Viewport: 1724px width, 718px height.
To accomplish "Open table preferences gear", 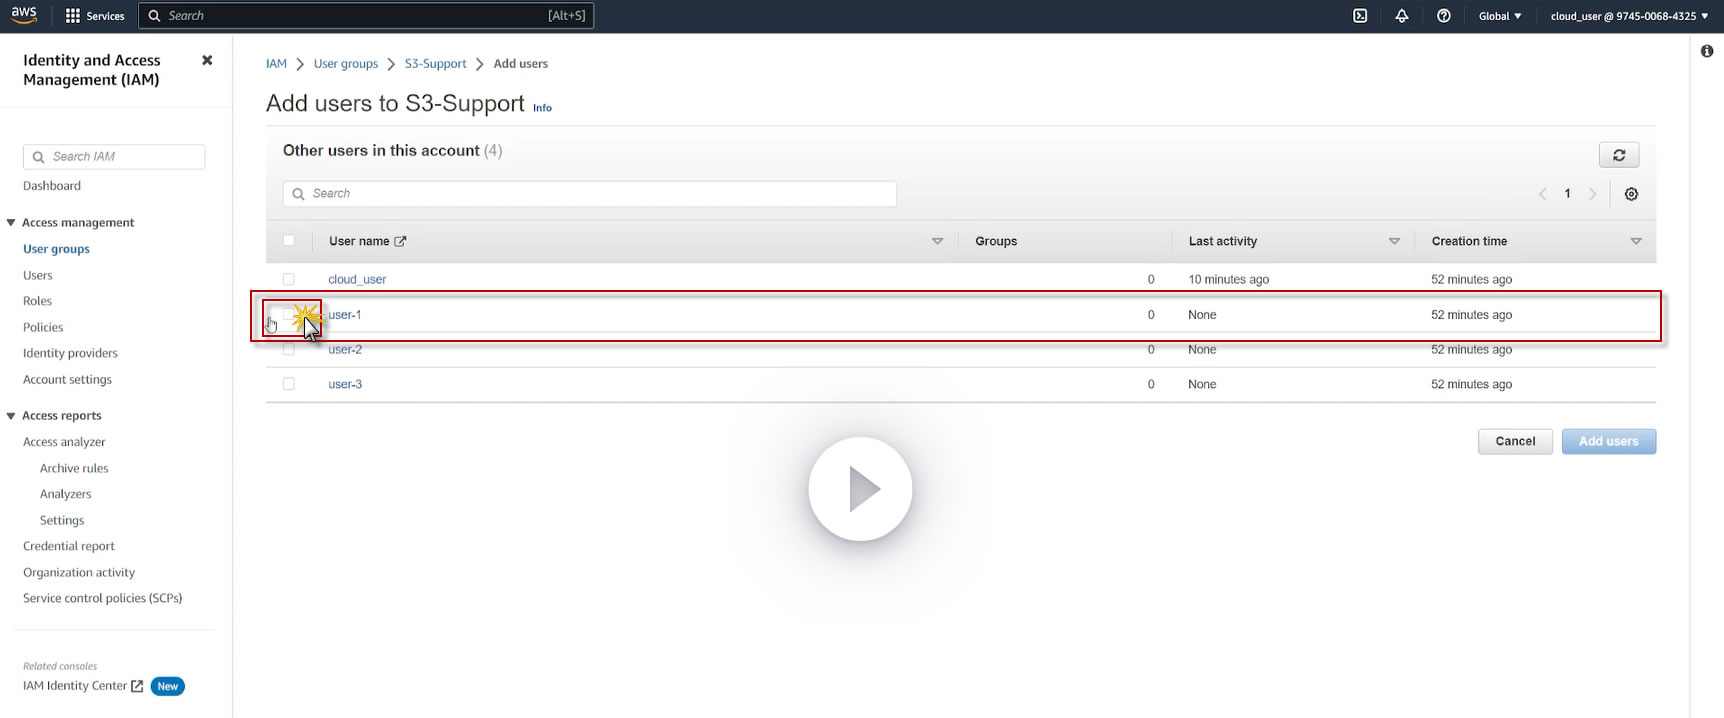I will point(1631,194).
